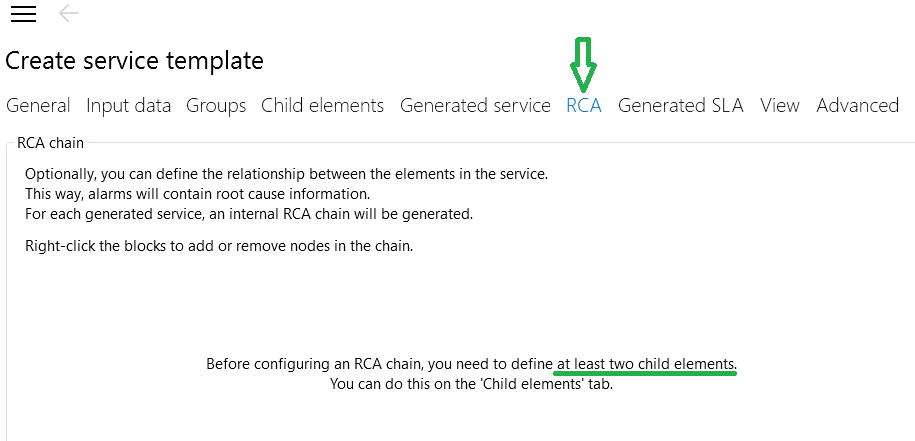Click the 'RCA chain' group label
The image size is (915, 441).
(51, 143)
